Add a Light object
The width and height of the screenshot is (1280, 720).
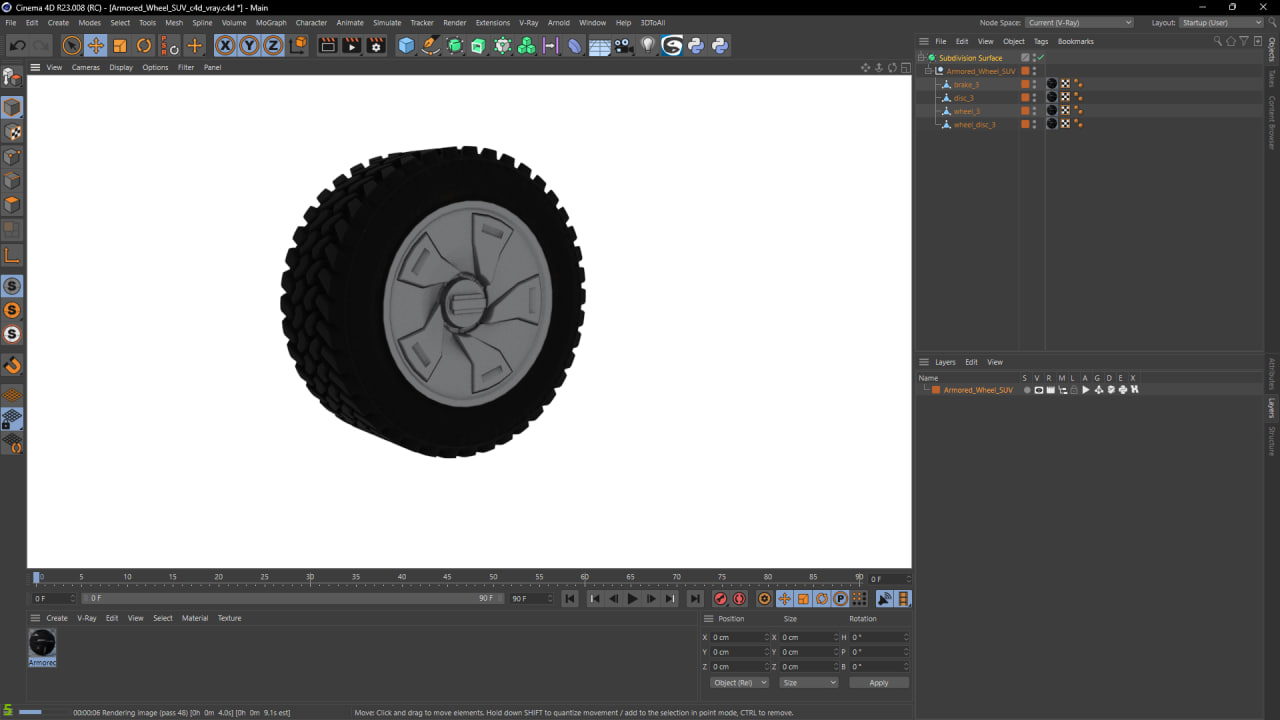pyautogui.click(x=648, y=45)
